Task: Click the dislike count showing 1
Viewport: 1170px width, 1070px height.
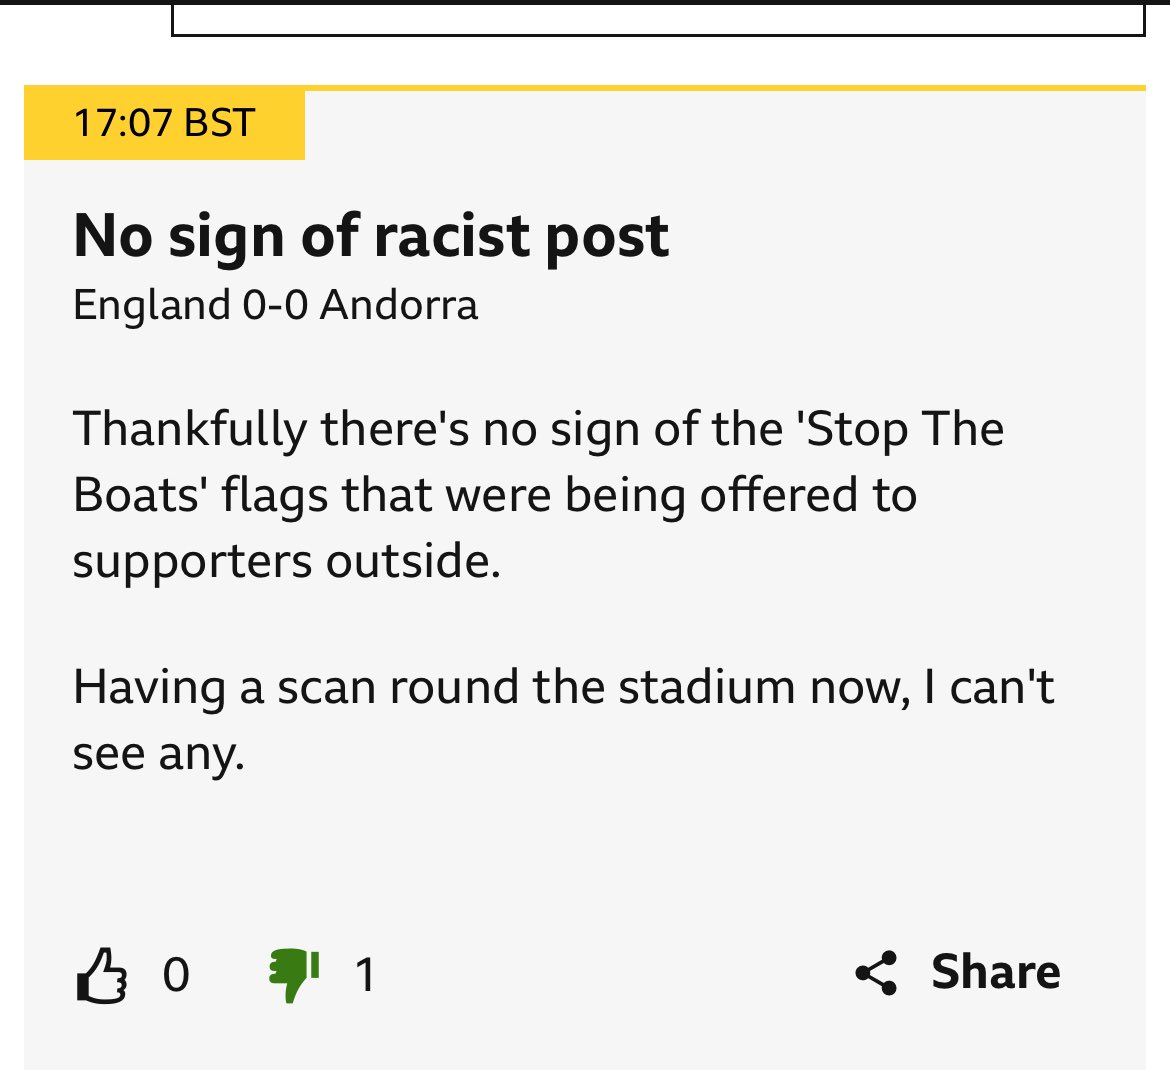Action: click(365, 975)
